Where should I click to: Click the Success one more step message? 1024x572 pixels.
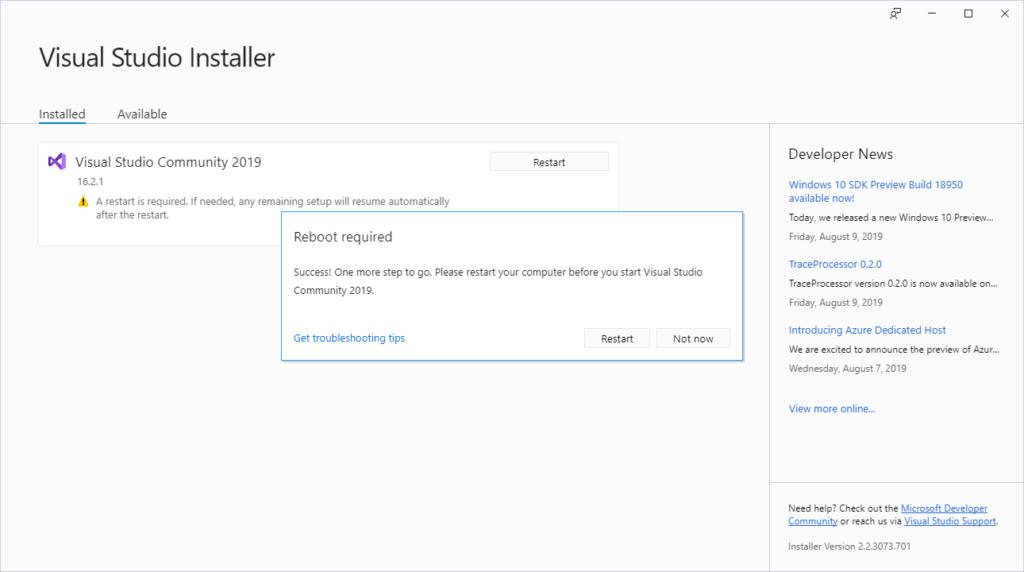(498, 281)
